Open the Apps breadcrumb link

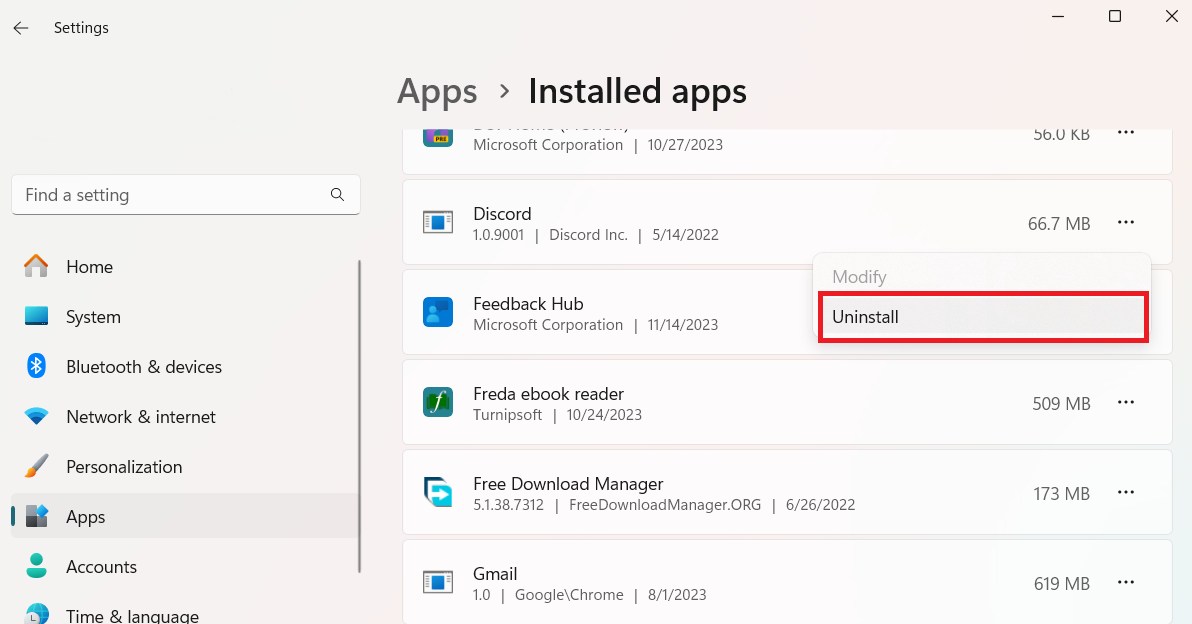(437, 91)
